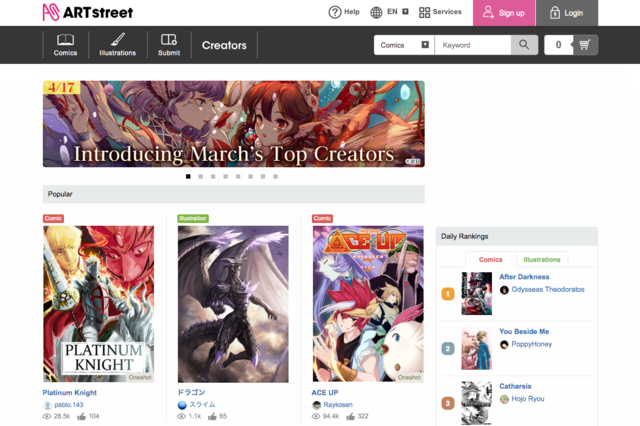Screen dimensions: 640x426
Task: Open Illustrations via brush icon
Action: 118,40
